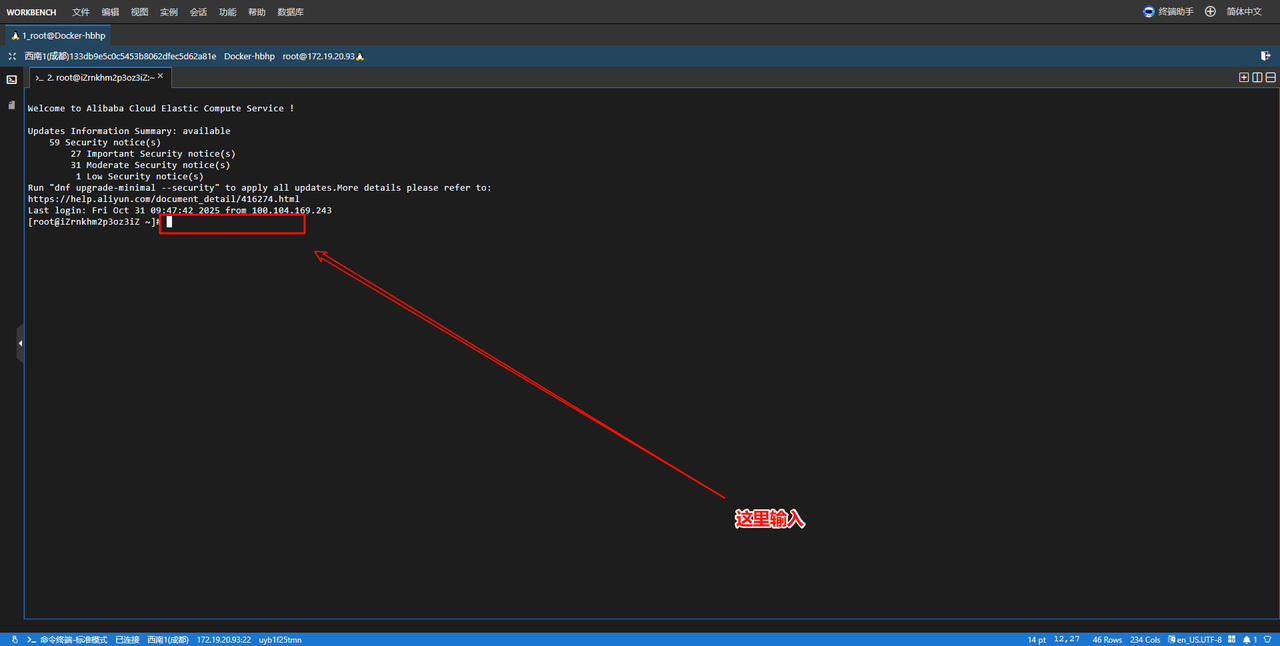Collapse the left side panel handle

(19, 343)
